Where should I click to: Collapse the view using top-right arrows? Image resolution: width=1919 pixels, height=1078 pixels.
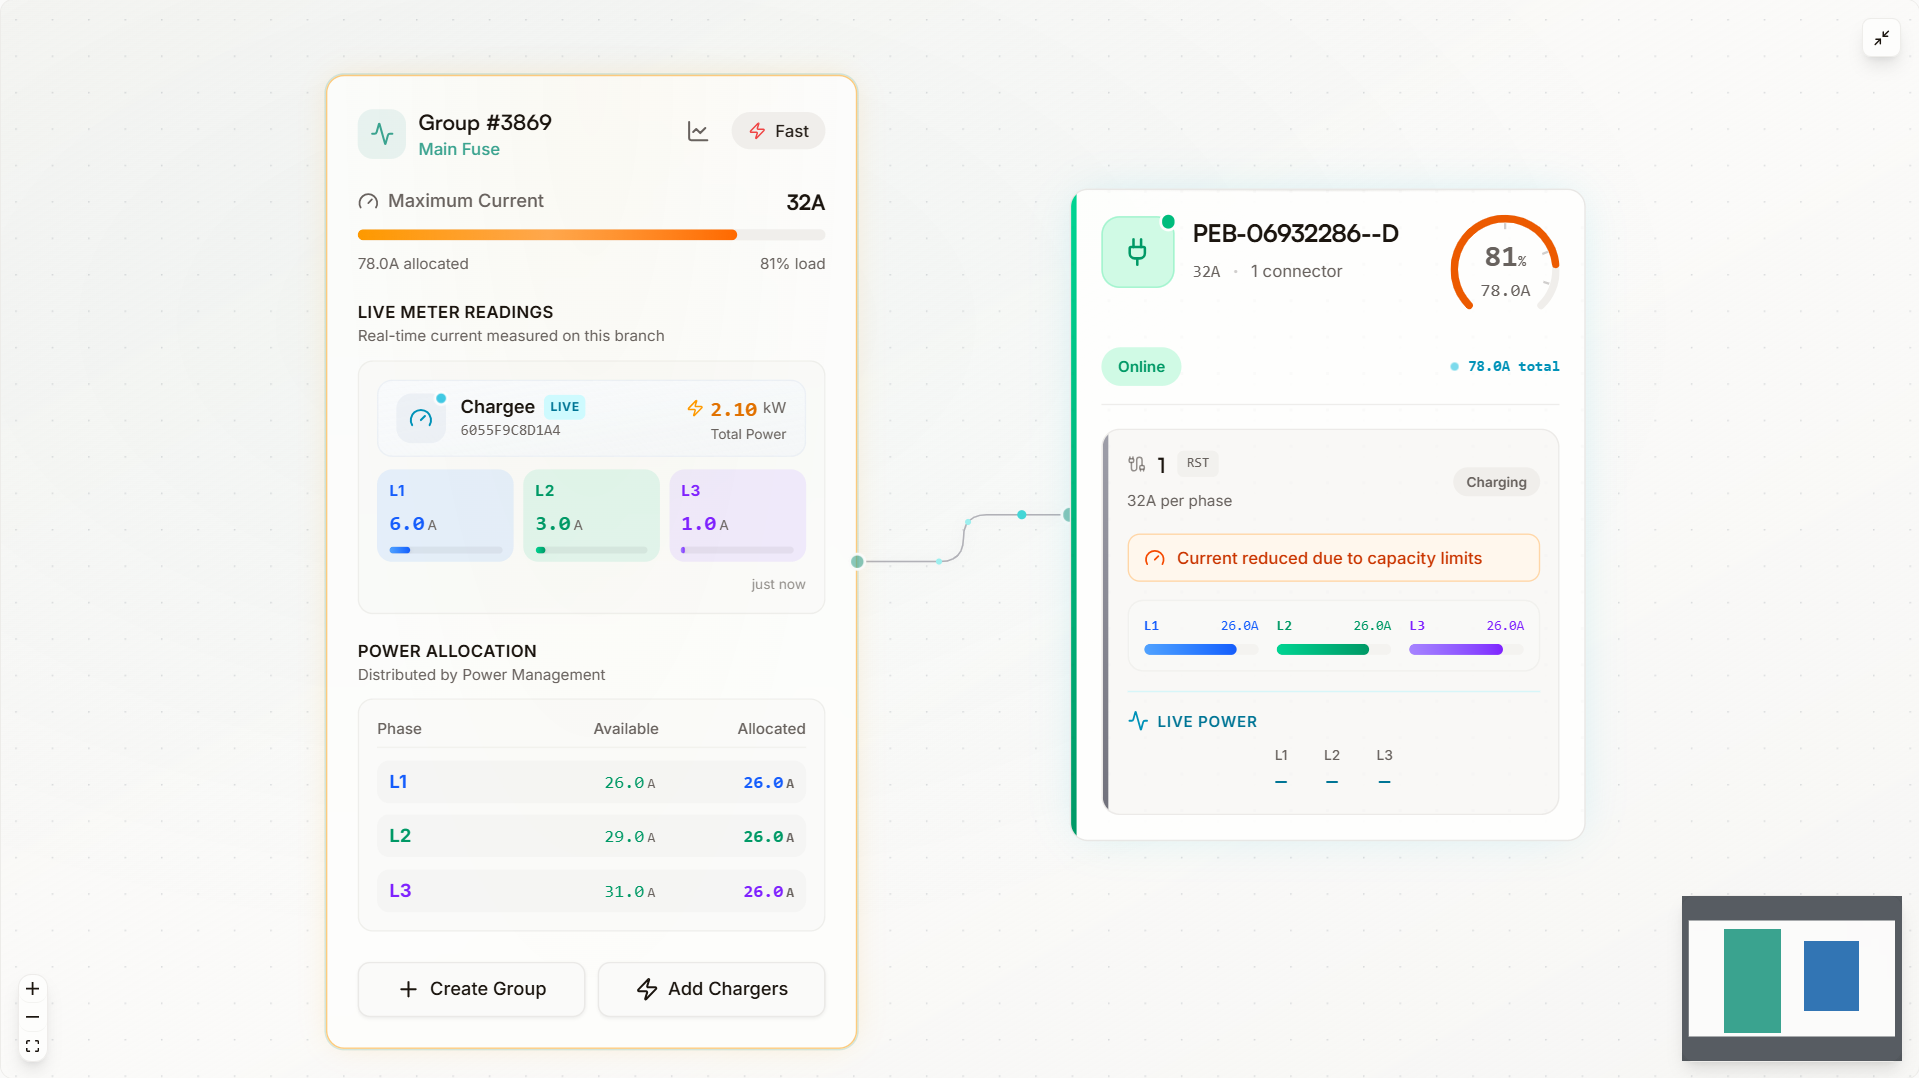click(x=1881, y=38)
